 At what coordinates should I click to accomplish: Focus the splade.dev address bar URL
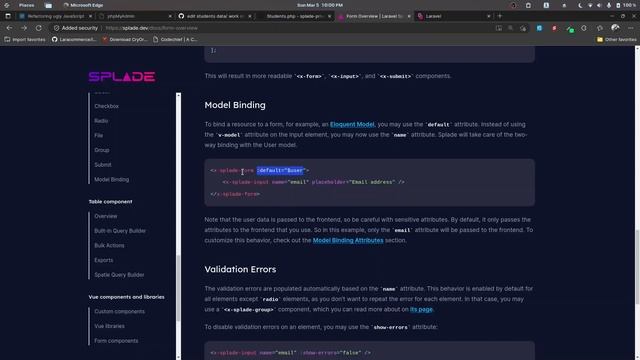click(151, 28)
